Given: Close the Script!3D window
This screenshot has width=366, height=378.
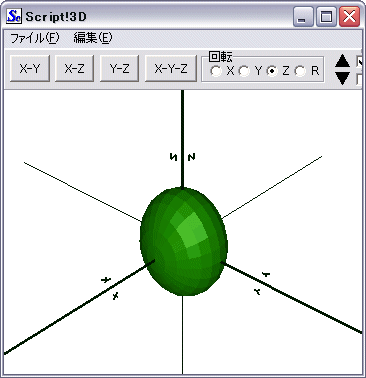Looking at the screenshot, I should pos(349,17).
